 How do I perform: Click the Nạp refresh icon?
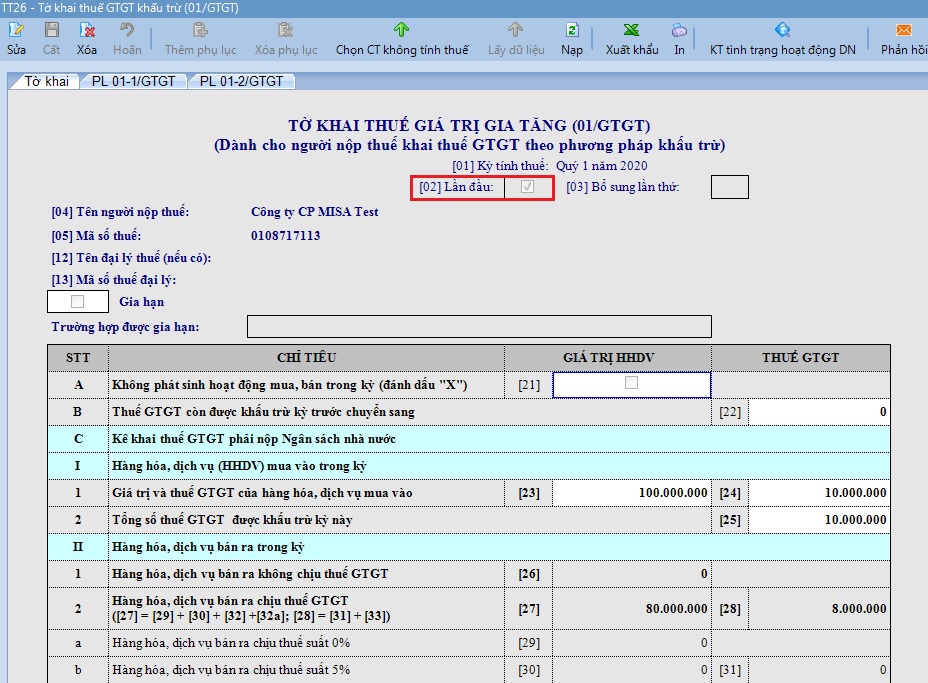point(572,30)
